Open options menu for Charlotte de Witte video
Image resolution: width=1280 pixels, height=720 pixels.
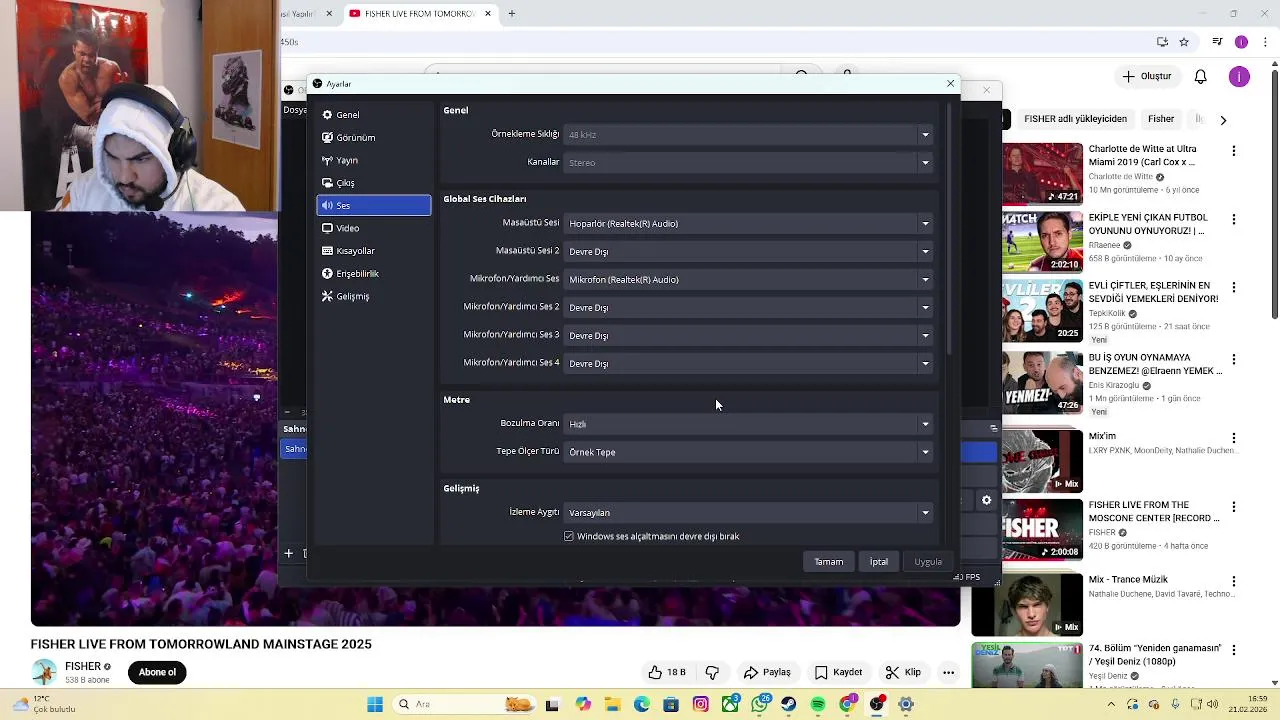[1234, 151]
